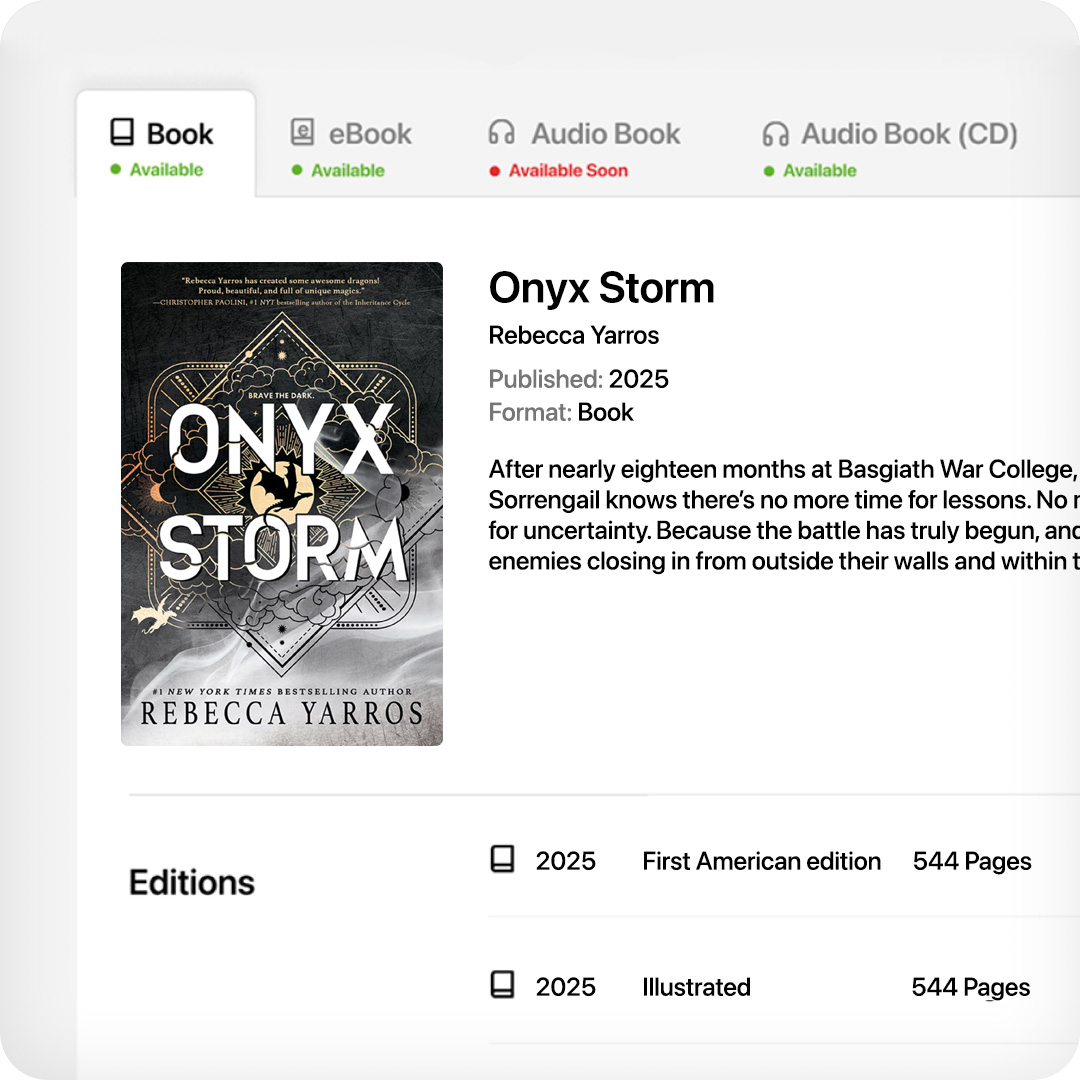Select the Book tab
The width and height of the screenshot is (1080, 1080).
coord(166,144)
